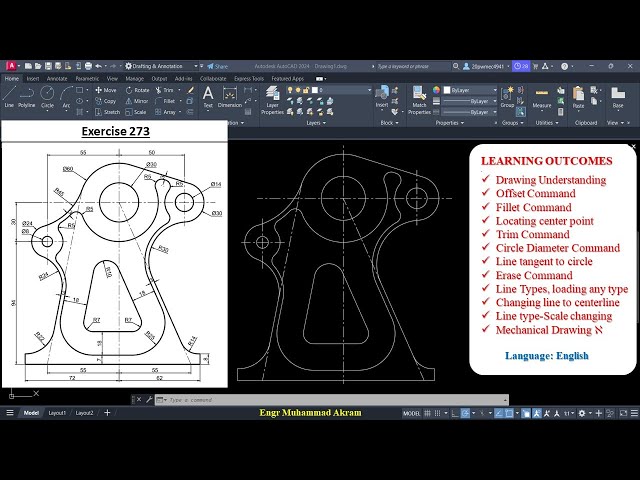
Task: Switch to the Express Tools ribbon tab
Action: coord(249,78)
